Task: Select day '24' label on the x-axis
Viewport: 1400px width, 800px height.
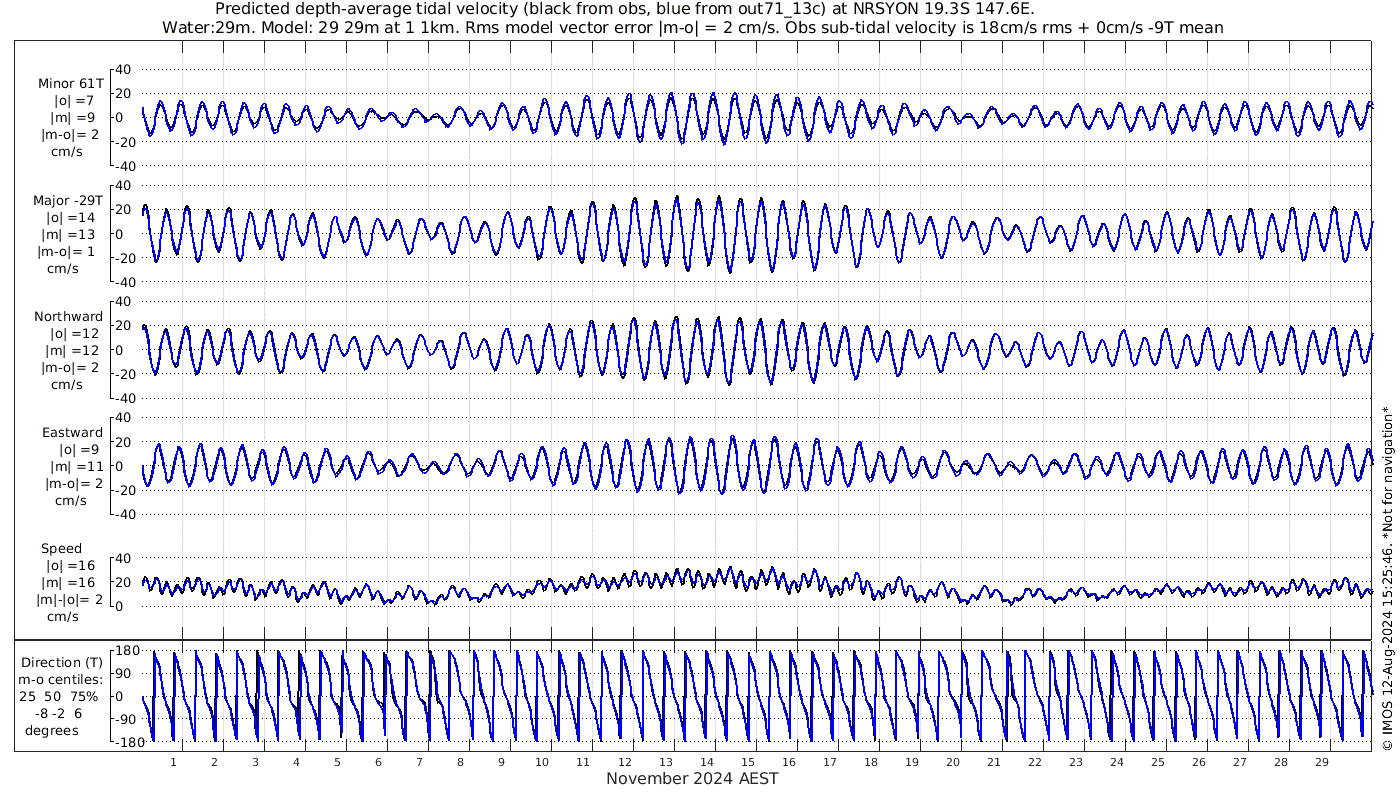Action: click(x=1116, y=762)
